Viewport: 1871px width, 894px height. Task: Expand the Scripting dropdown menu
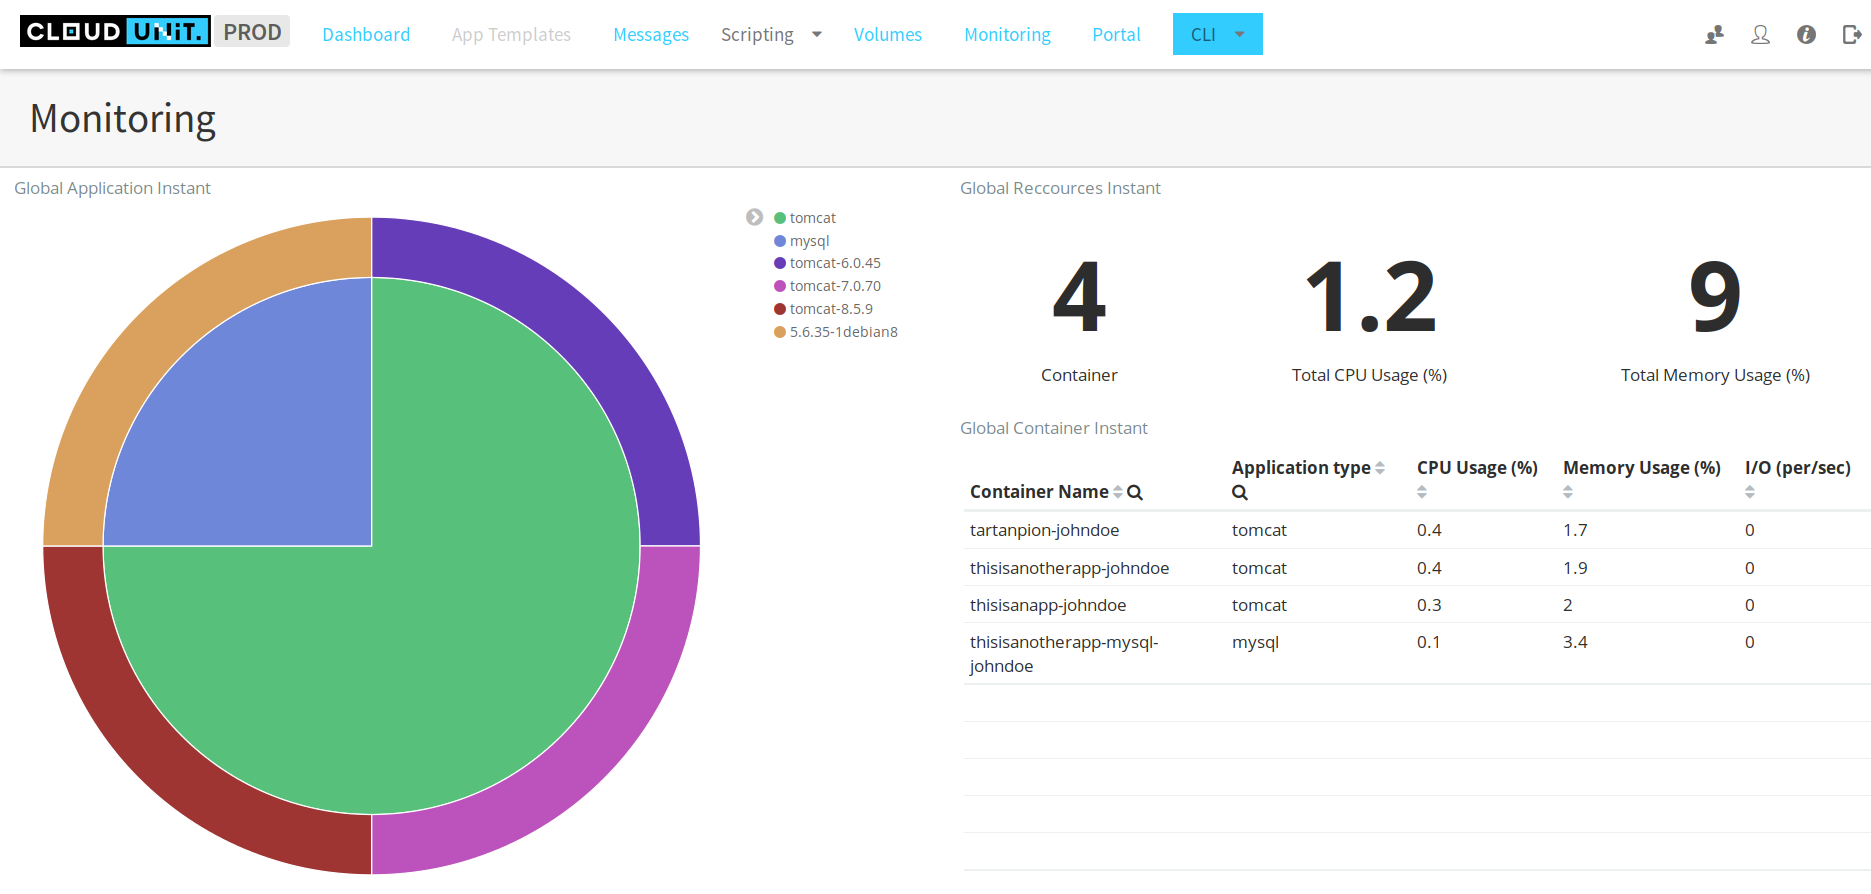pyautogui.click(x=771, y=35)
